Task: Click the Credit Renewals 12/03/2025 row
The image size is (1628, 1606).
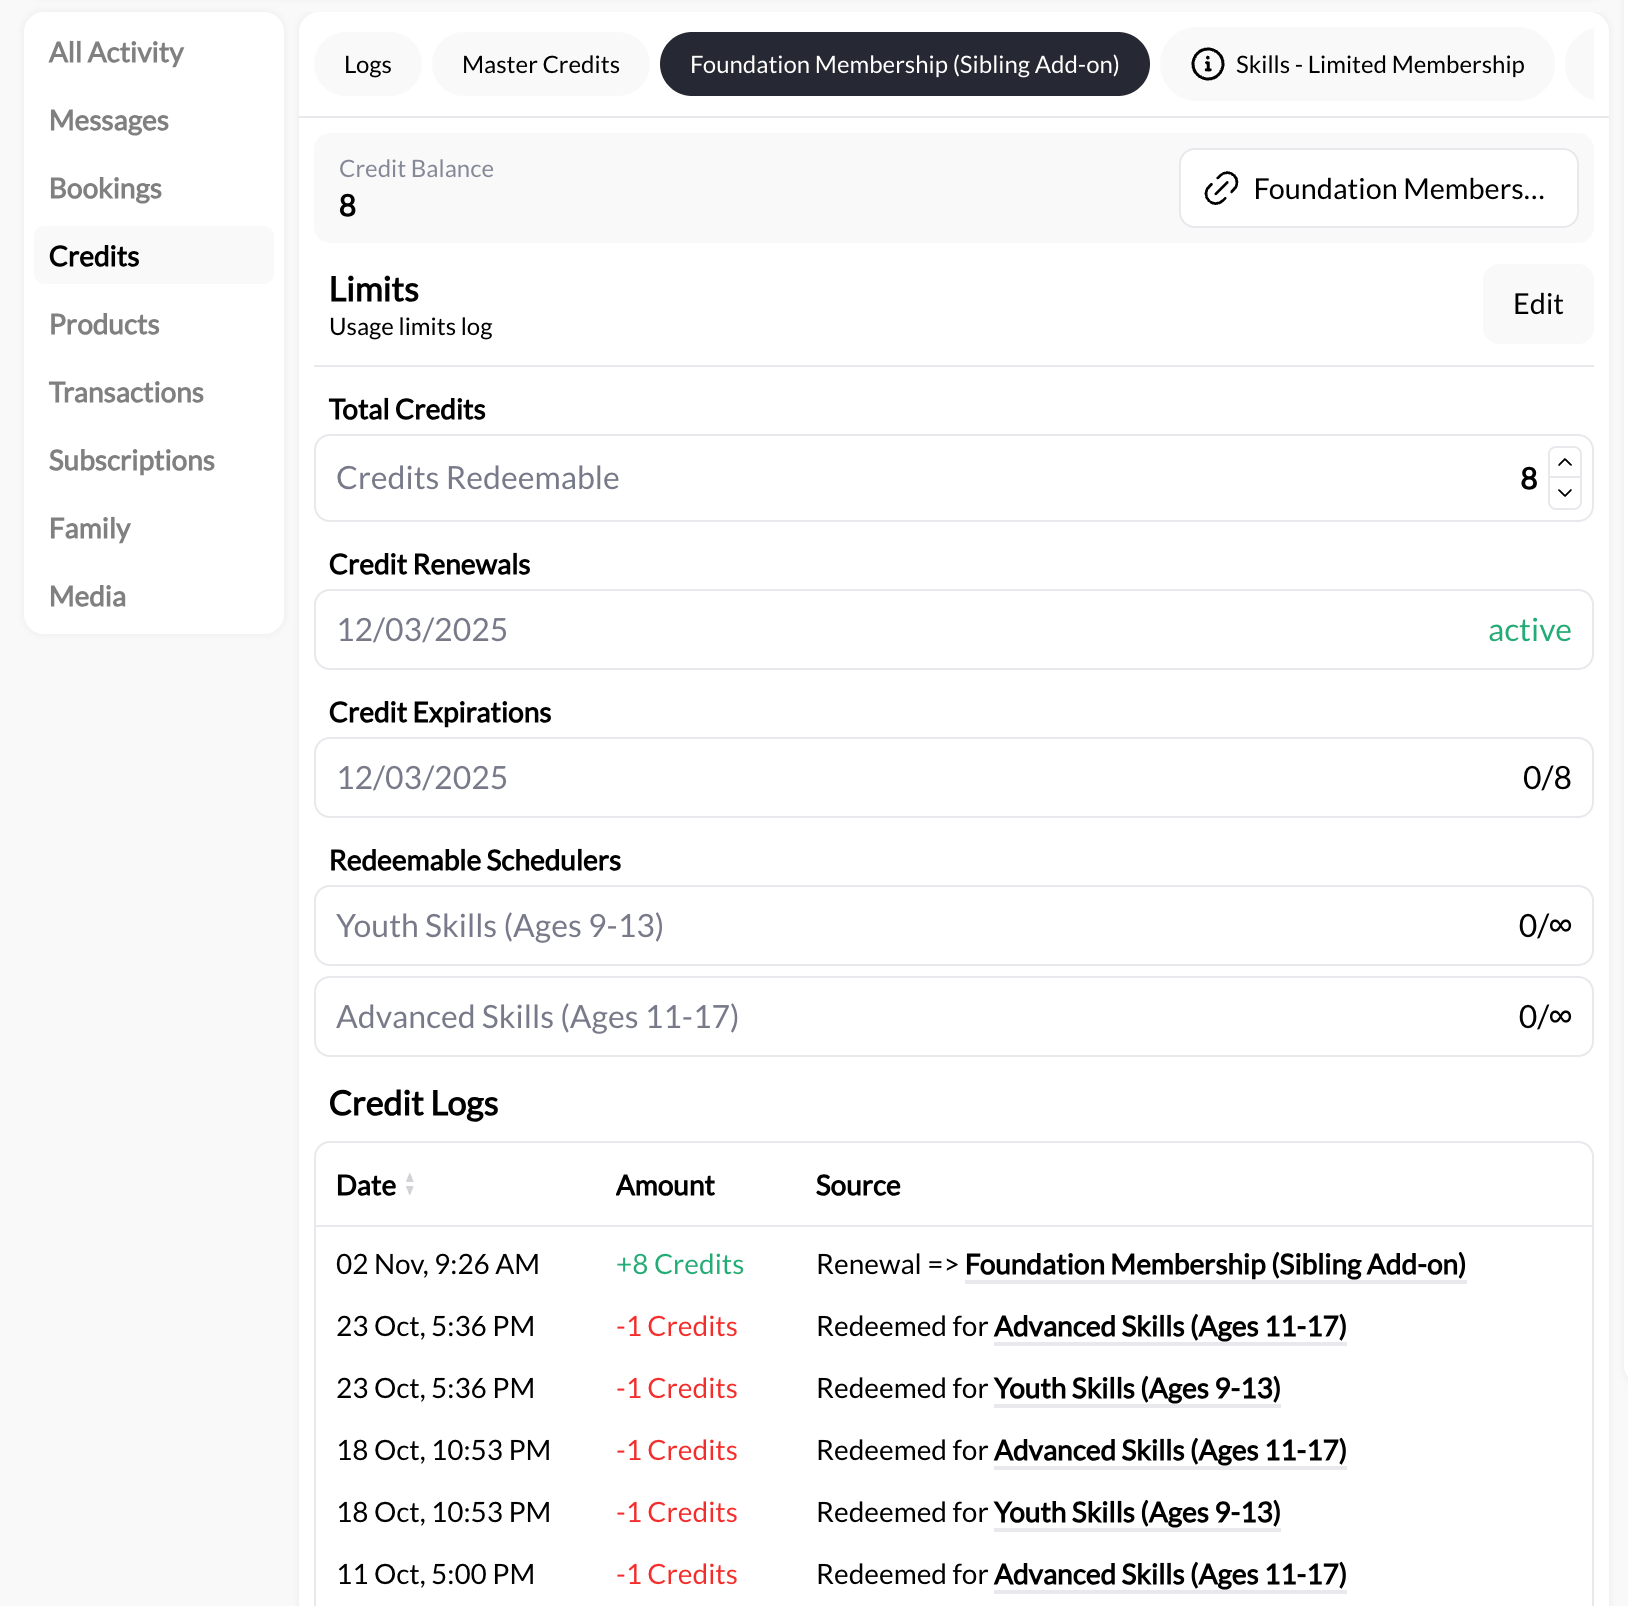Action: point(953,629)
